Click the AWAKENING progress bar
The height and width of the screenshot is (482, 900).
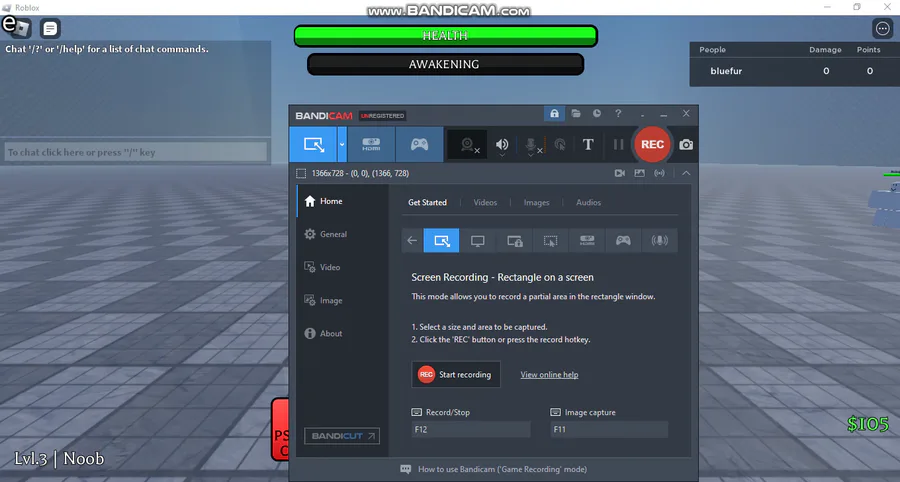click(445, 64)
